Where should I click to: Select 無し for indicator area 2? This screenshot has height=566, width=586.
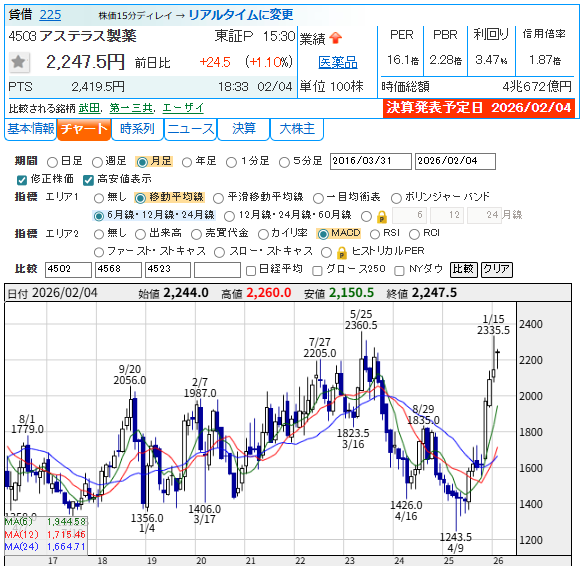pos(99,234)
